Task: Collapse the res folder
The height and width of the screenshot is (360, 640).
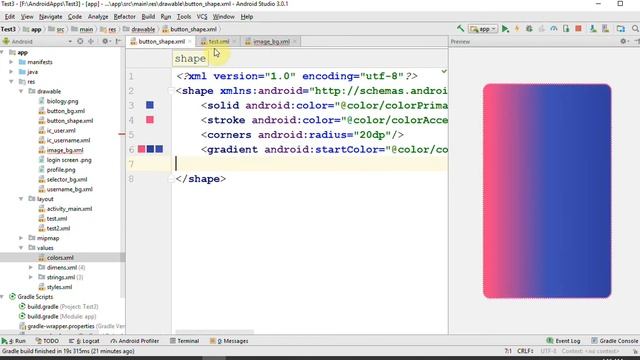Action: click(x=11, y=82)
